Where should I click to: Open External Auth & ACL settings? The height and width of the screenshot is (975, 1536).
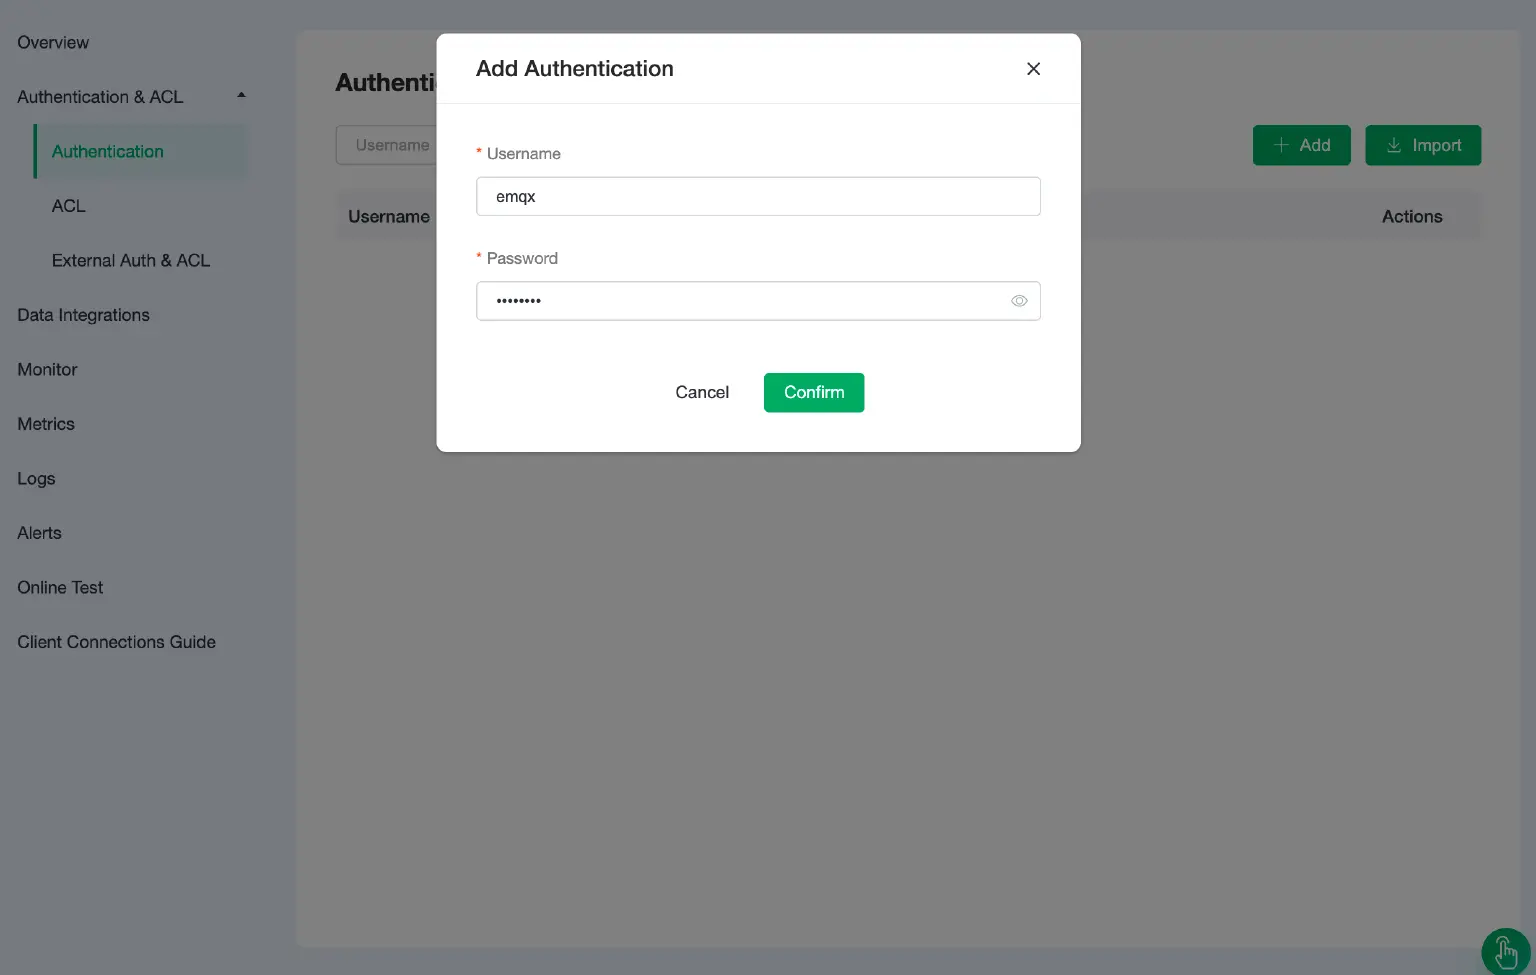tap(130, 260)
